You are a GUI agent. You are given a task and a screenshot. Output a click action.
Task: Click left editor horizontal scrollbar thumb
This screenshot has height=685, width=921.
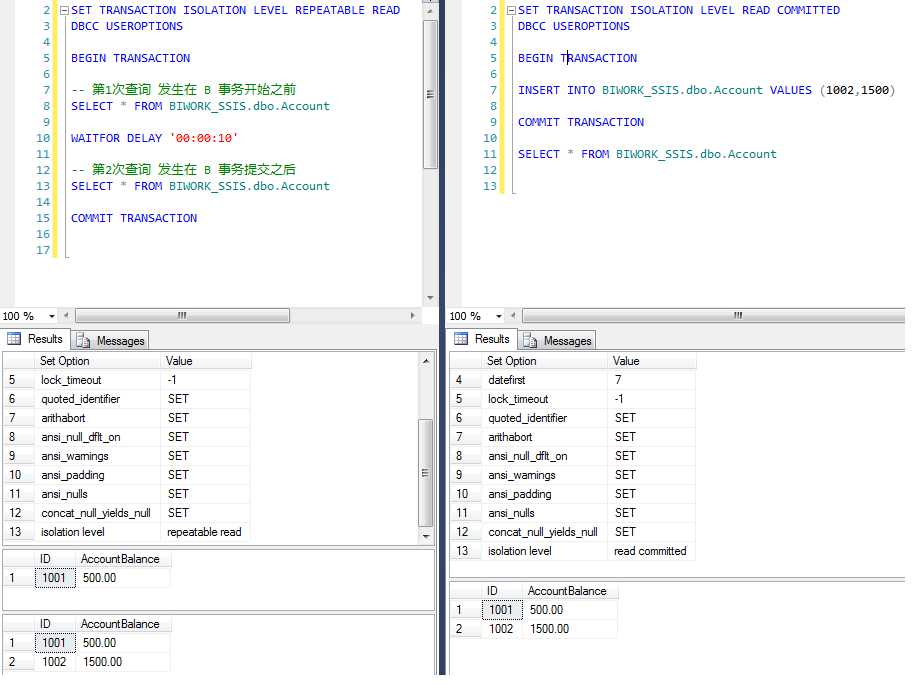click(x=180, y=316)
